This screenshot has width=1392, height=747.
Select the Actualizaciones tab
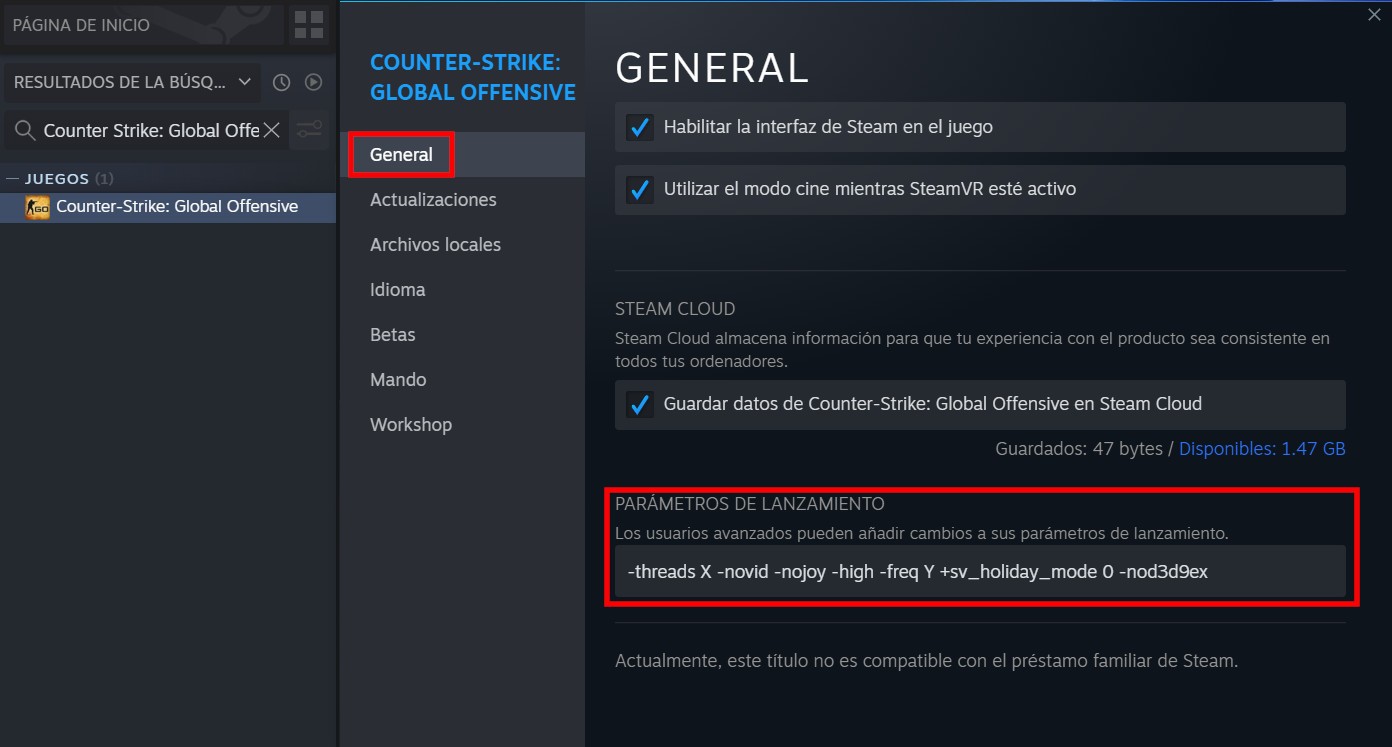point(433,200)
